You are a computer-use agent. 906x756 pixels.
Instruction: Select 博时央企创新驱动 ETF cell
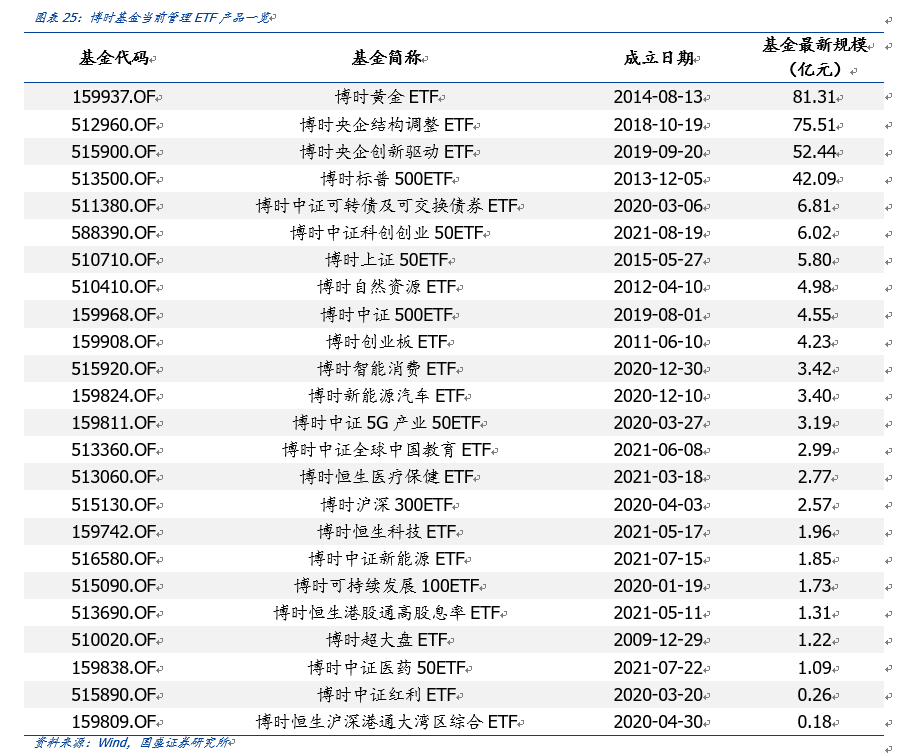(x=387, y=151)
